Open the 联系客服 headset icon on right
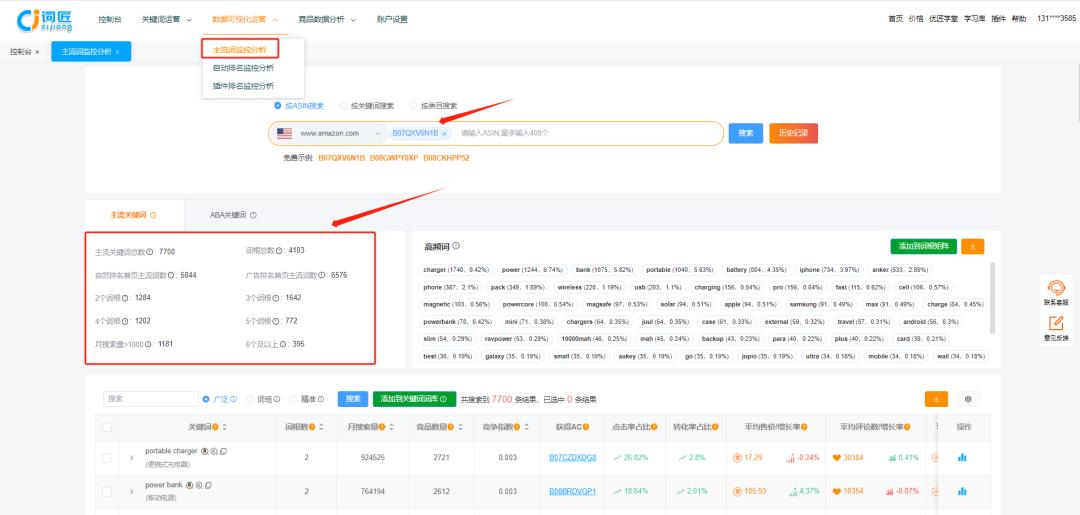1080x515 pixels. (1056, 288)
